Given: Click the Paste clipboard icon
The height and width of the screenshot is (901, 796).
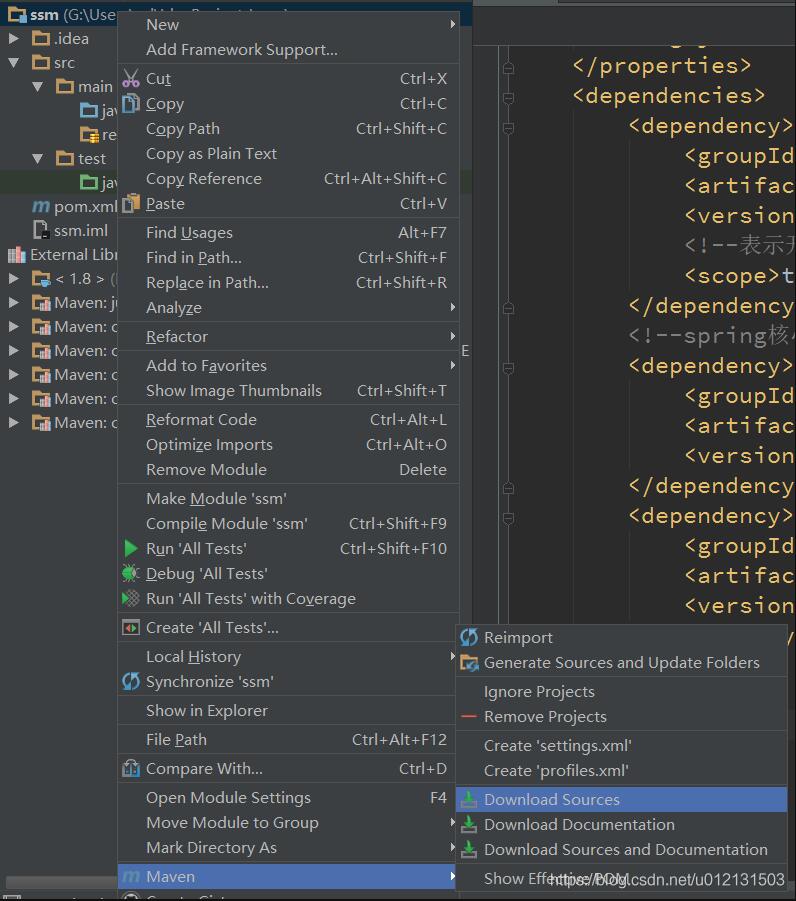Looking at the screenshot, I should 130,204.
